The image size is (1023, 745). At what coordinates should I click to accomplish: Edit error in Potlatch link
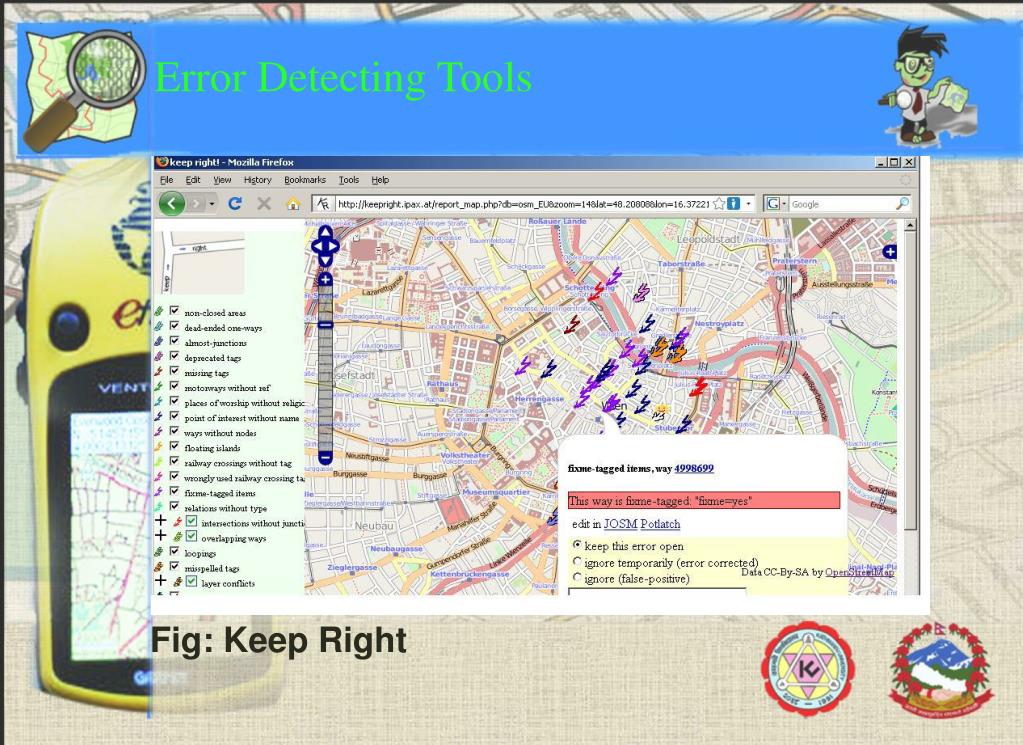coord(660,524)
